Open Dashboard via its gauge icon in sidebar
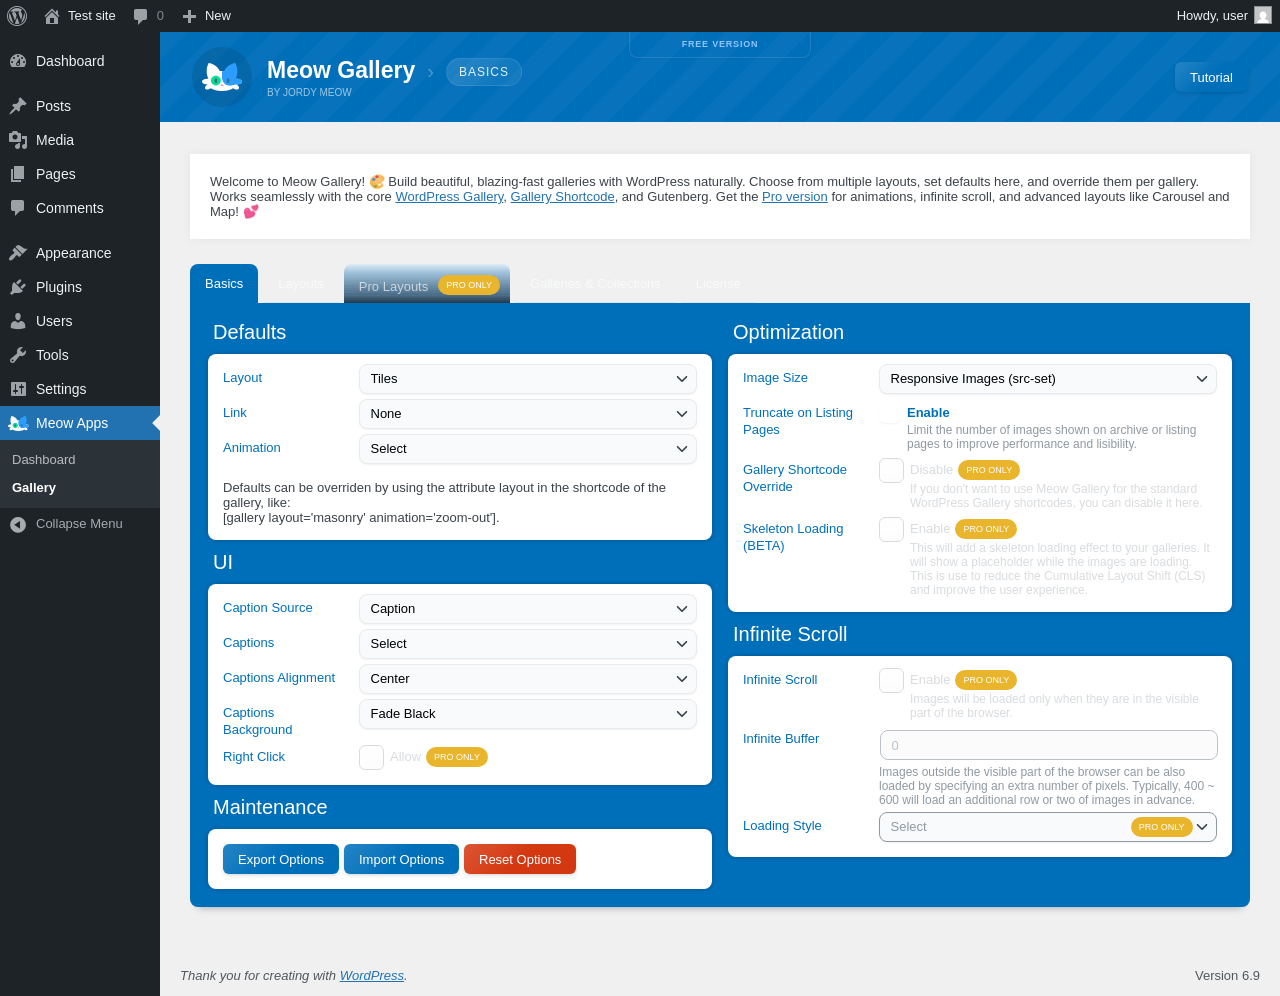This screenshot has width=1280, height=996. point(18,61)
